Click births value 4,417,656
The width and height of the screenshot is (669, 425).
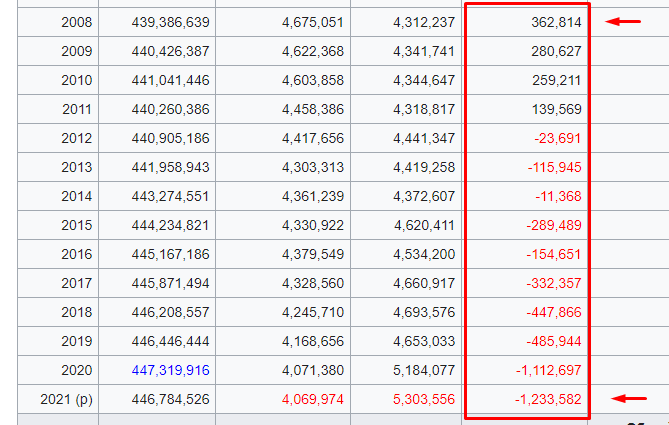coord(313,138)
